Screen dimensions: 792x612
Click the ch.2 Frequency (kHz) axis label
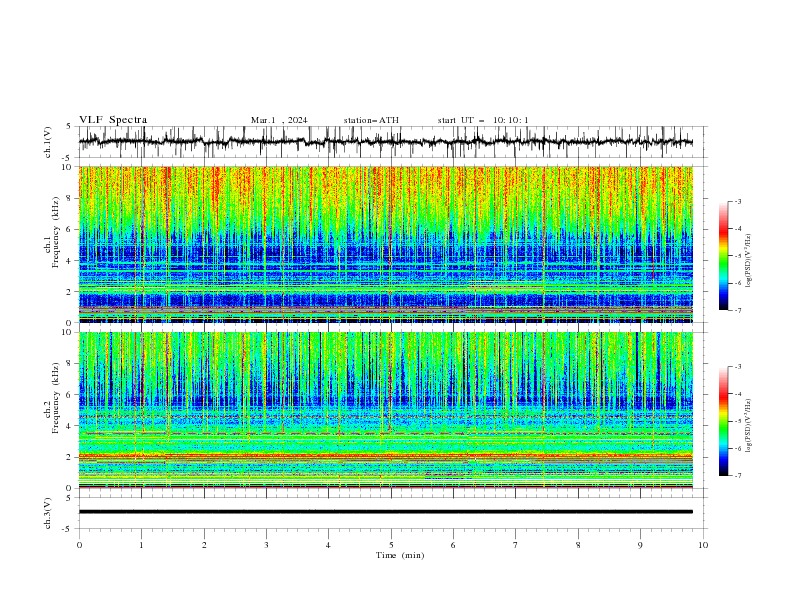click(53, 398)
